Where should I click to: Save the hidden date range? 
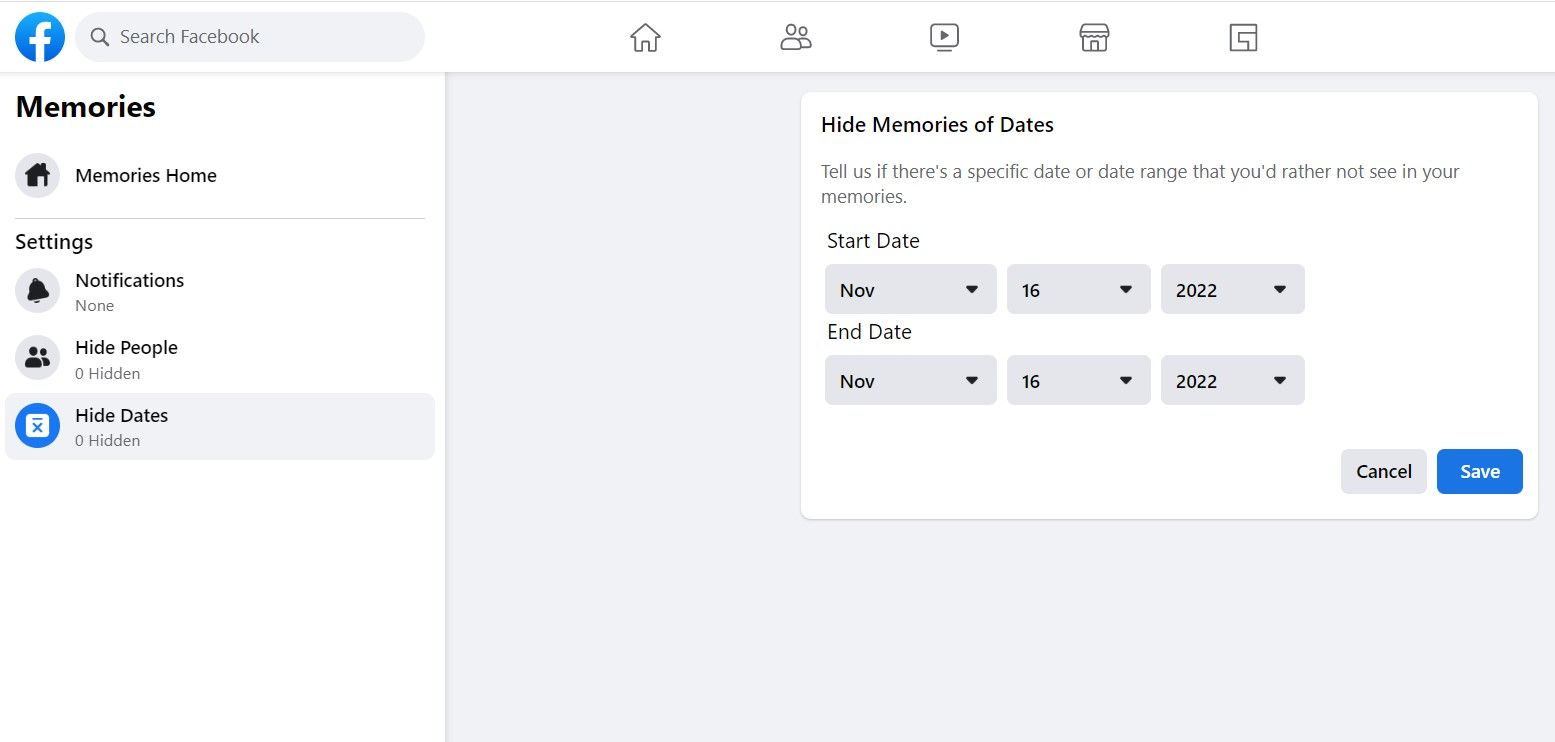(x=1479, y=472)
